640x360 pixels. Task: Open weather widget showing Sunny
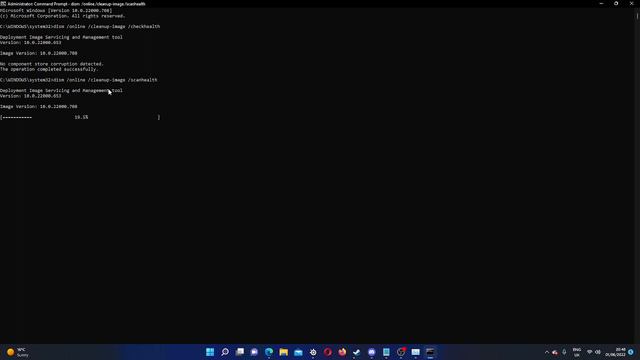pyautogui.click(x=18, y=352)
